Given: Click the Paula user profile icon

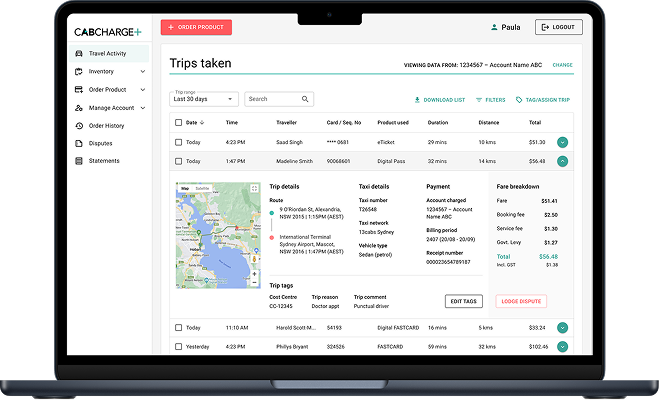Looking at the screenshot, I should point(494,28).
